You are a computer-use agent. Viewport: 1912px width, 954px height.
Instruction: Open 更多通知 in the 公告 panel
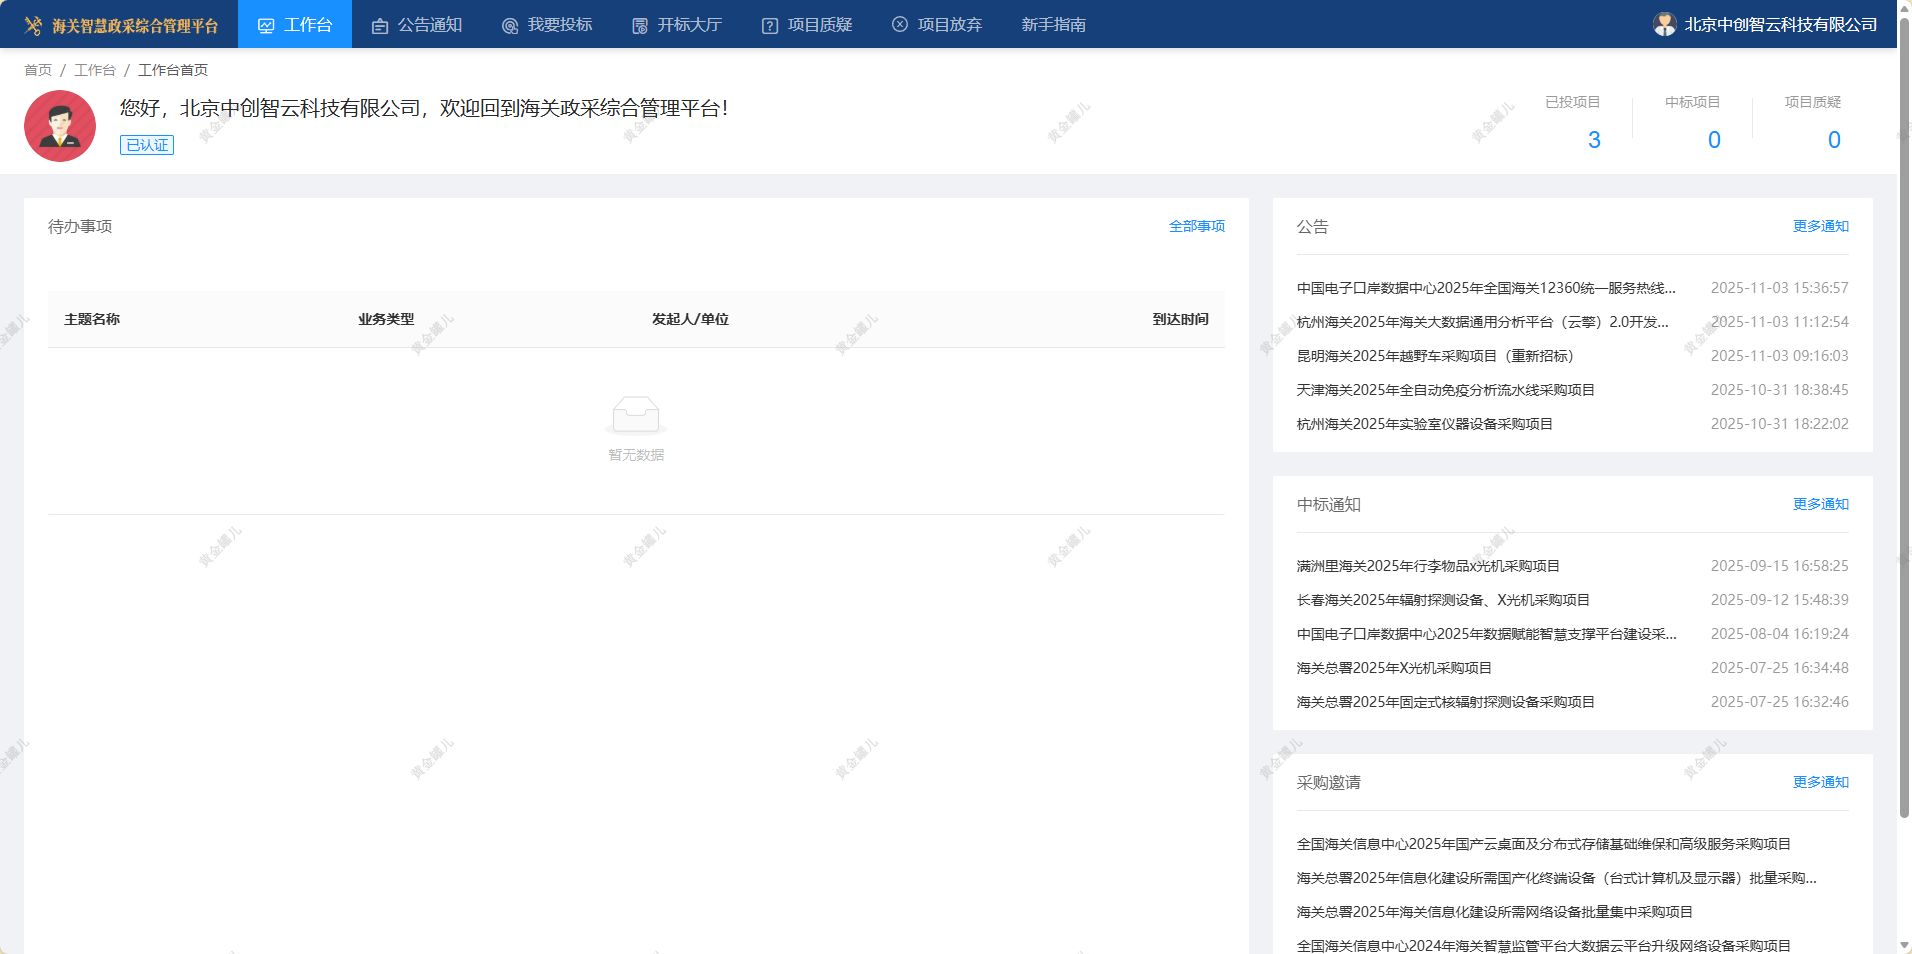[x=1820, y=227]
